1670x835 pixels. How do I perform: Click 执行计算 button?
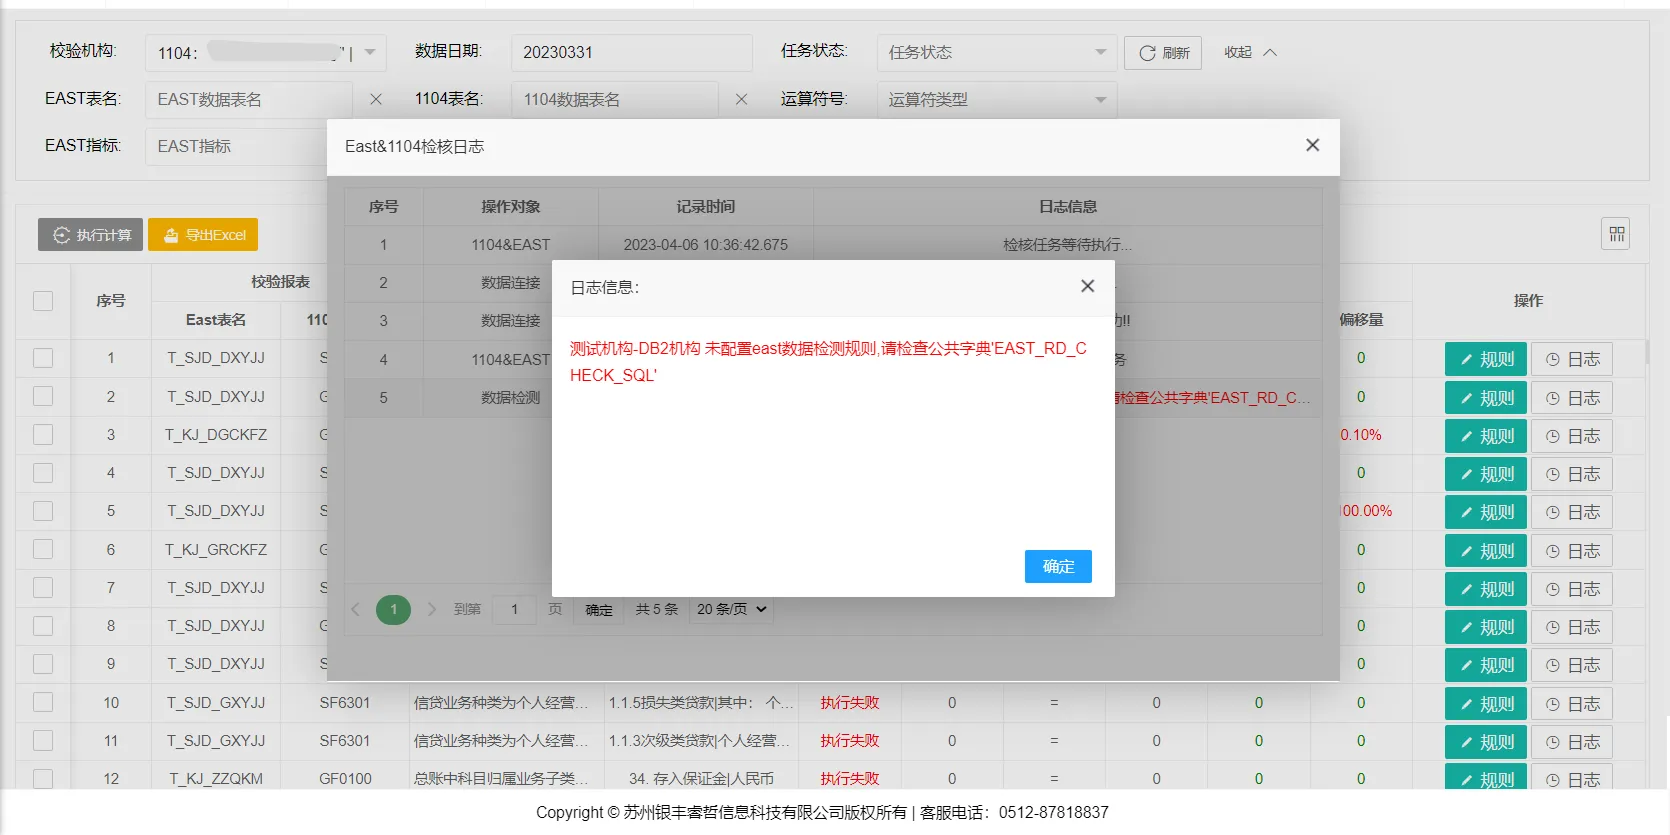(91, 235)
